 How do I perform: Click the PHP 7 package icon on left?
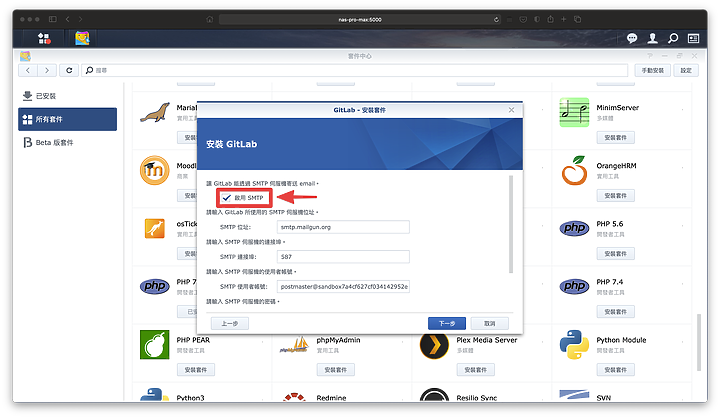155,286
